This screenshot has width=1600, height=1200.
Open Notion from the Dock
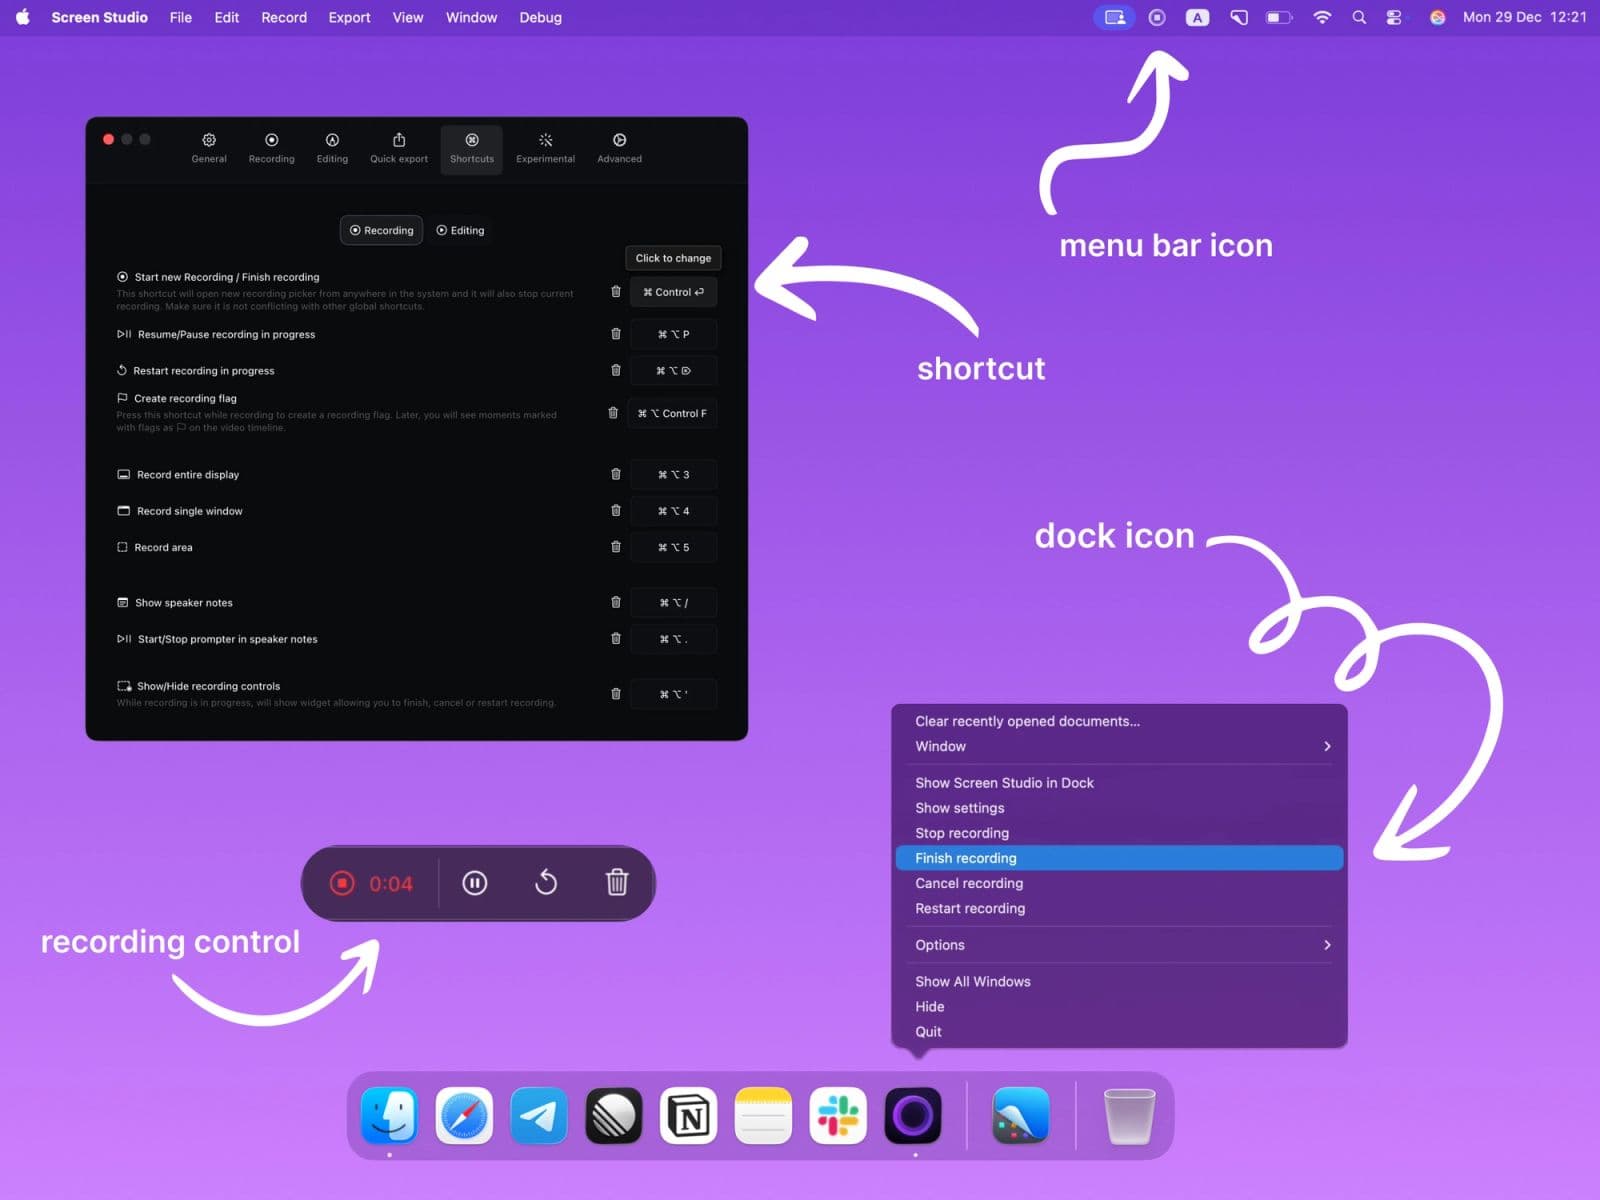point(689,1115)
